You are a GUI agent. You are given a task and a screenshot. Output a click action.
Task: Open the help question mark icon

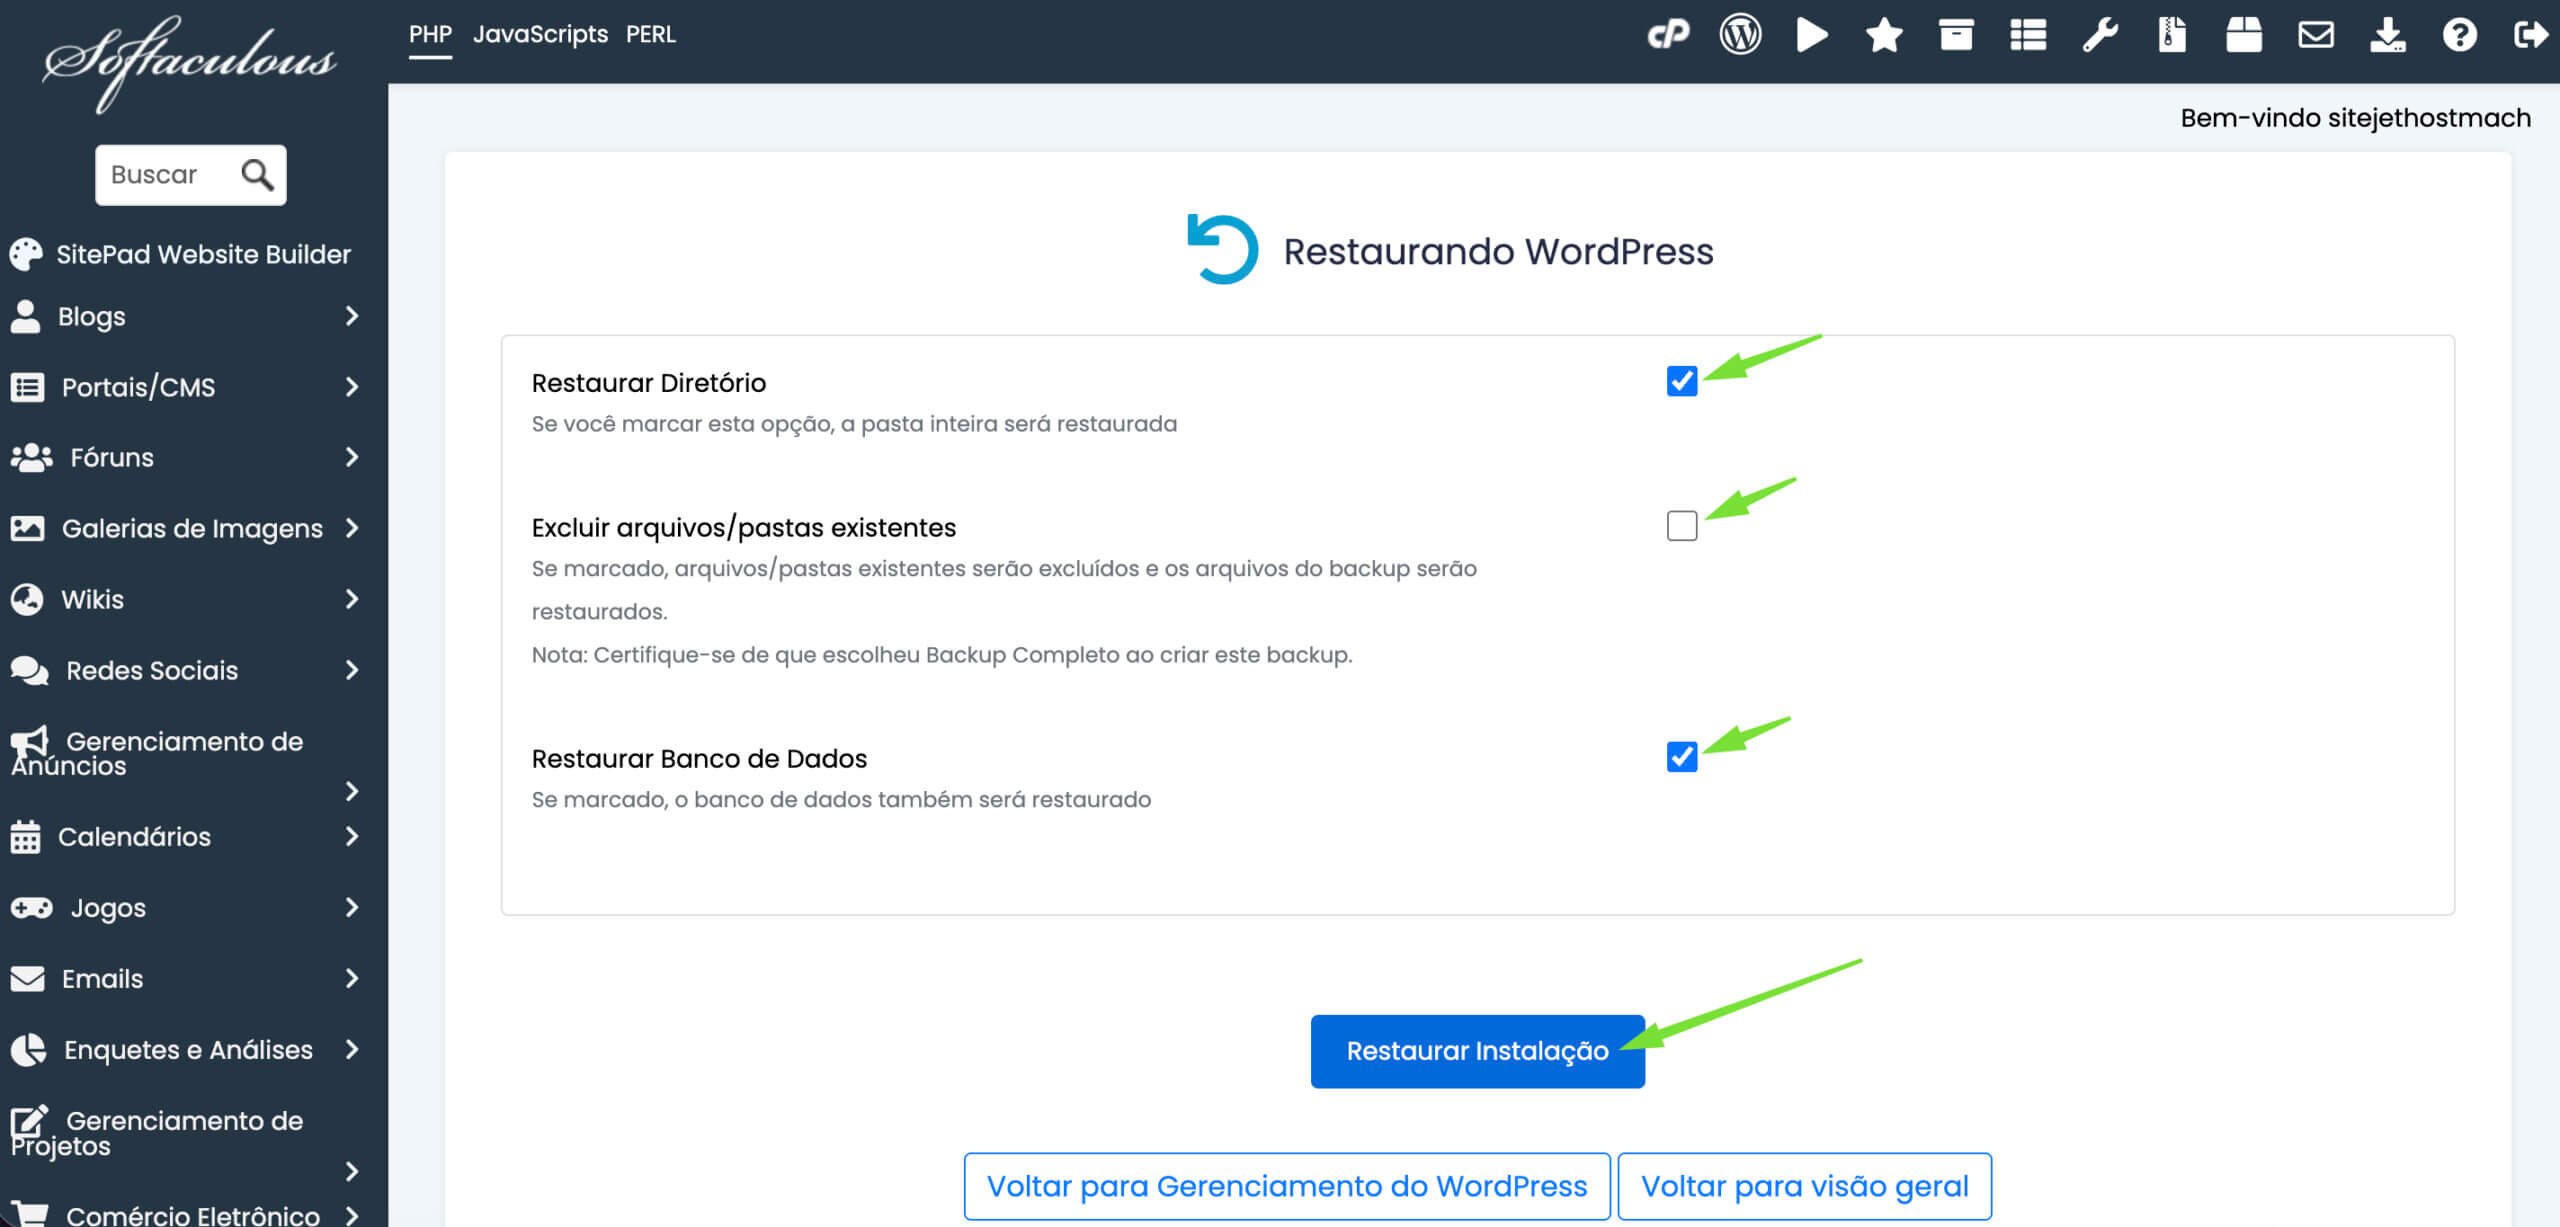pyautogui.click(x=2460, y=35)
